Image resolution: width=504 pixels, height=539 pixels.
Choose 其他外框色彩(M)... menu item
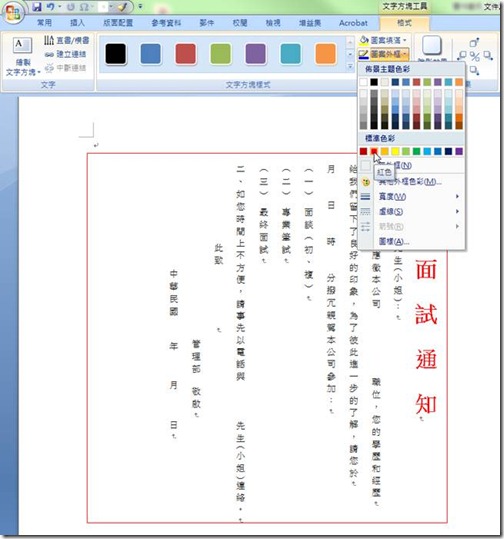tap(410, 182)
